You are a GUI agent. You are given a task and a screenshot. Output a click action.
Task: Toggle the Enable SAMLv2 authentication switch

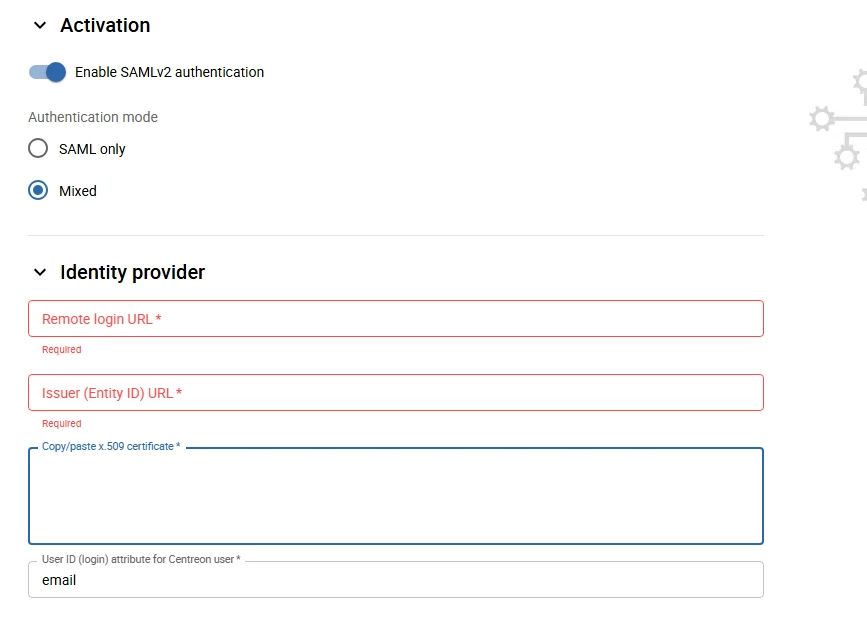click(48, 72)
